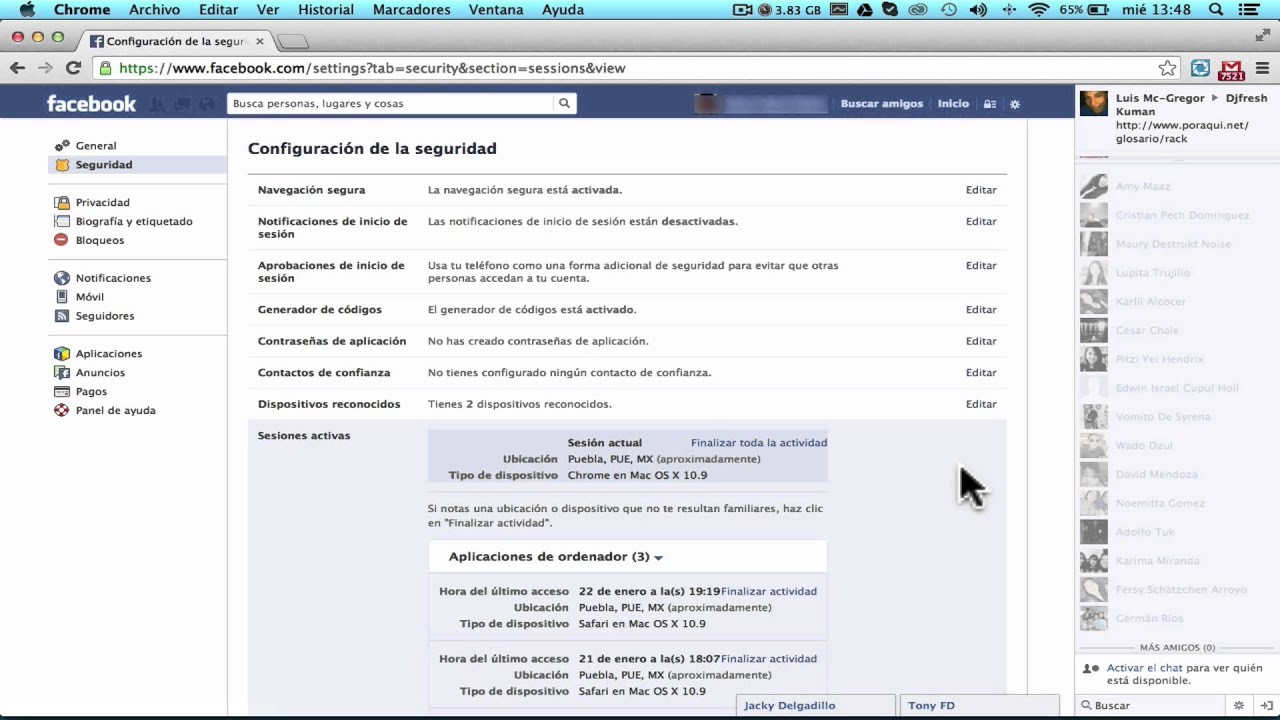
Task: Open the Notificaciones globe icon
Action: 62,279
